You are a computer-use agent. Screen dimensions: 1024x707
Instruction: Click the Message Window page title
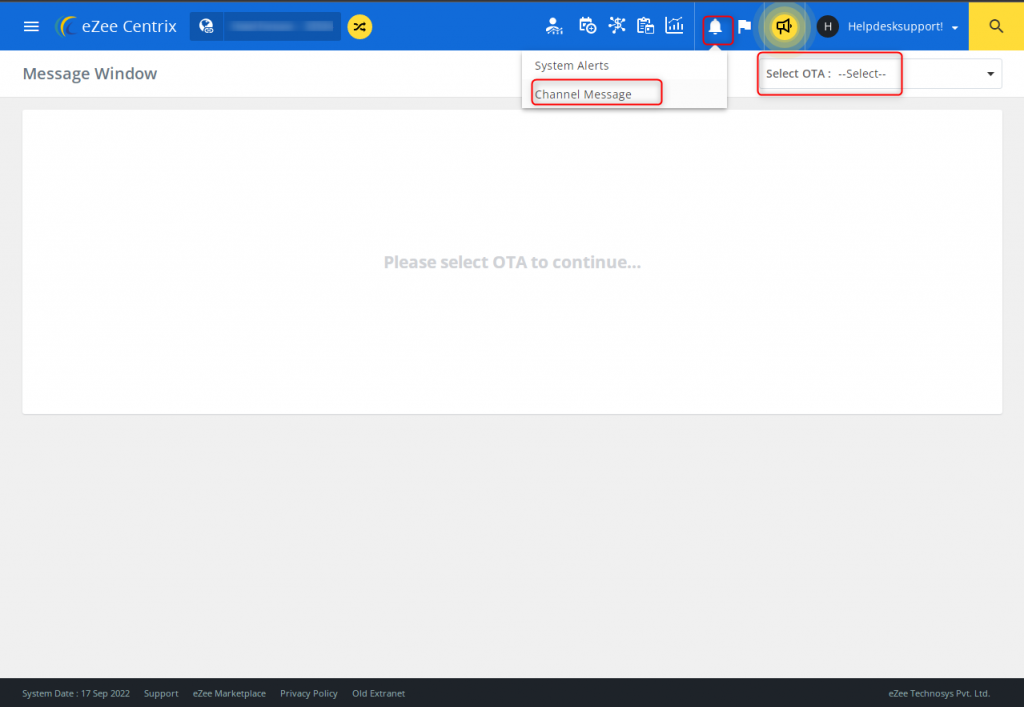(90, 74)
